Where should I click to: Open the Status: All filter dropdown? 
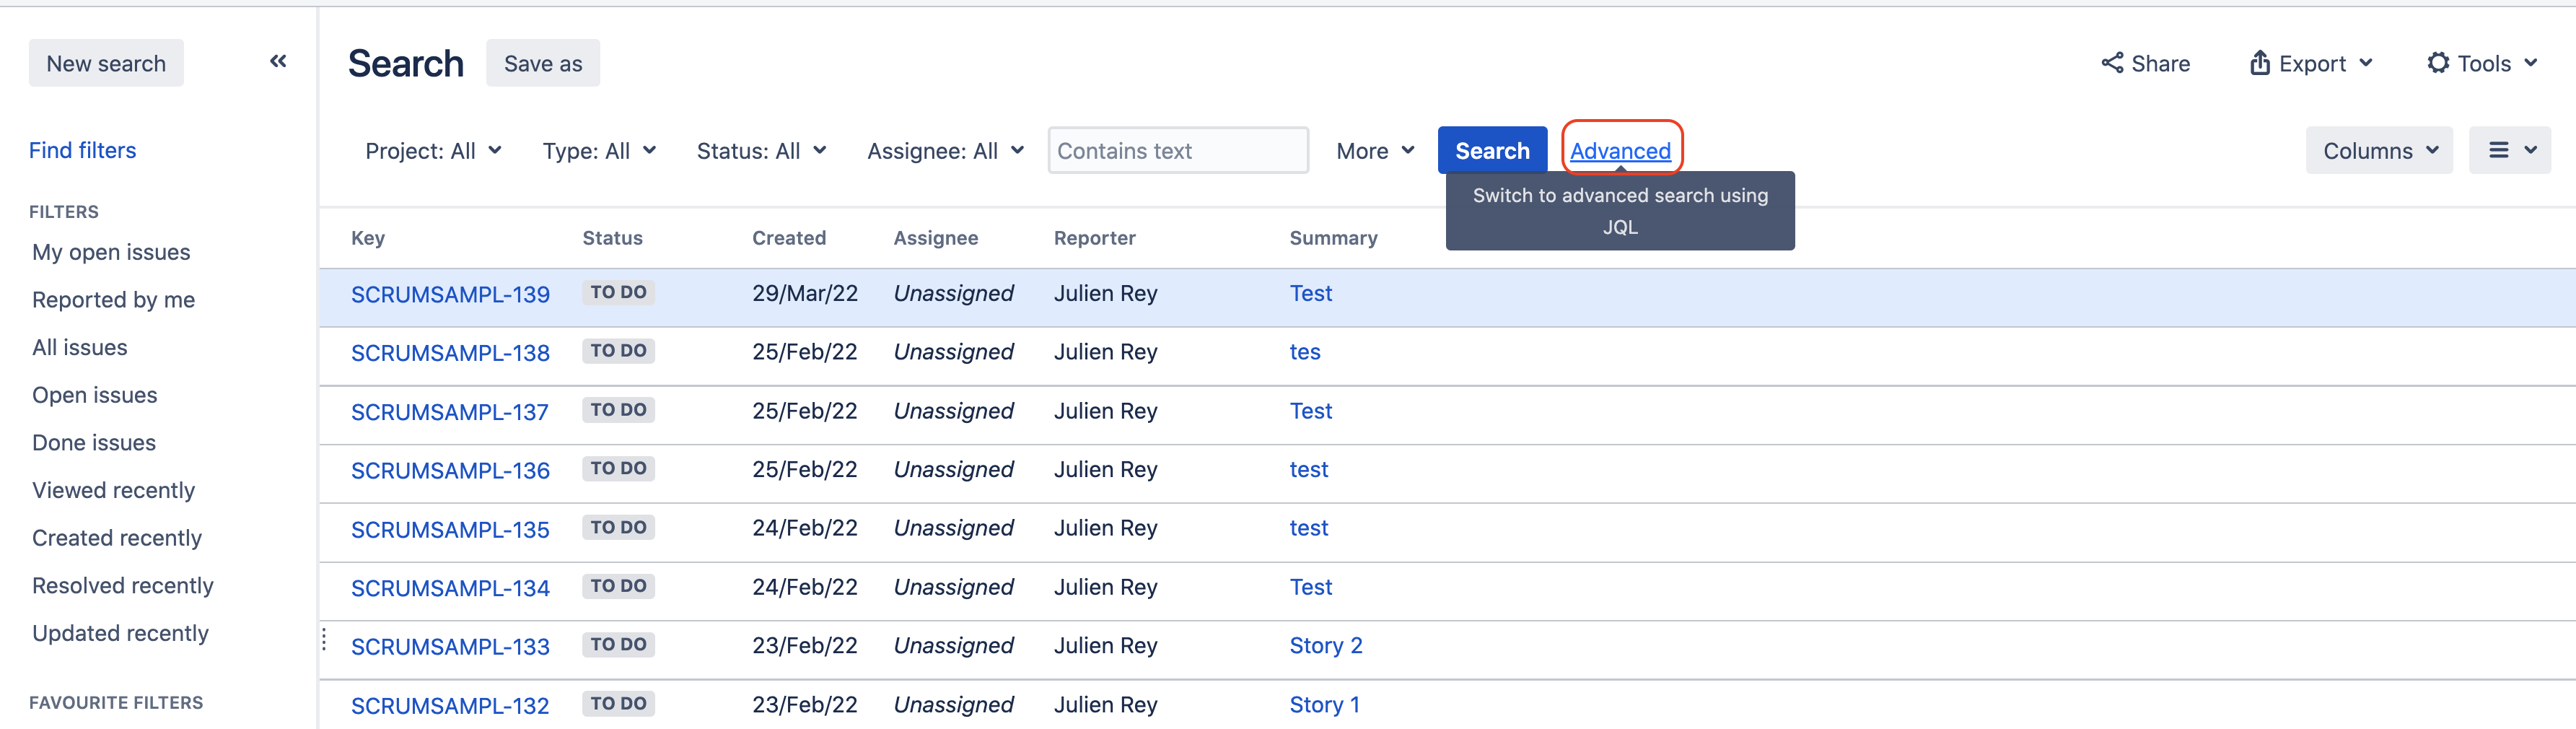click(x=761, y=151)
